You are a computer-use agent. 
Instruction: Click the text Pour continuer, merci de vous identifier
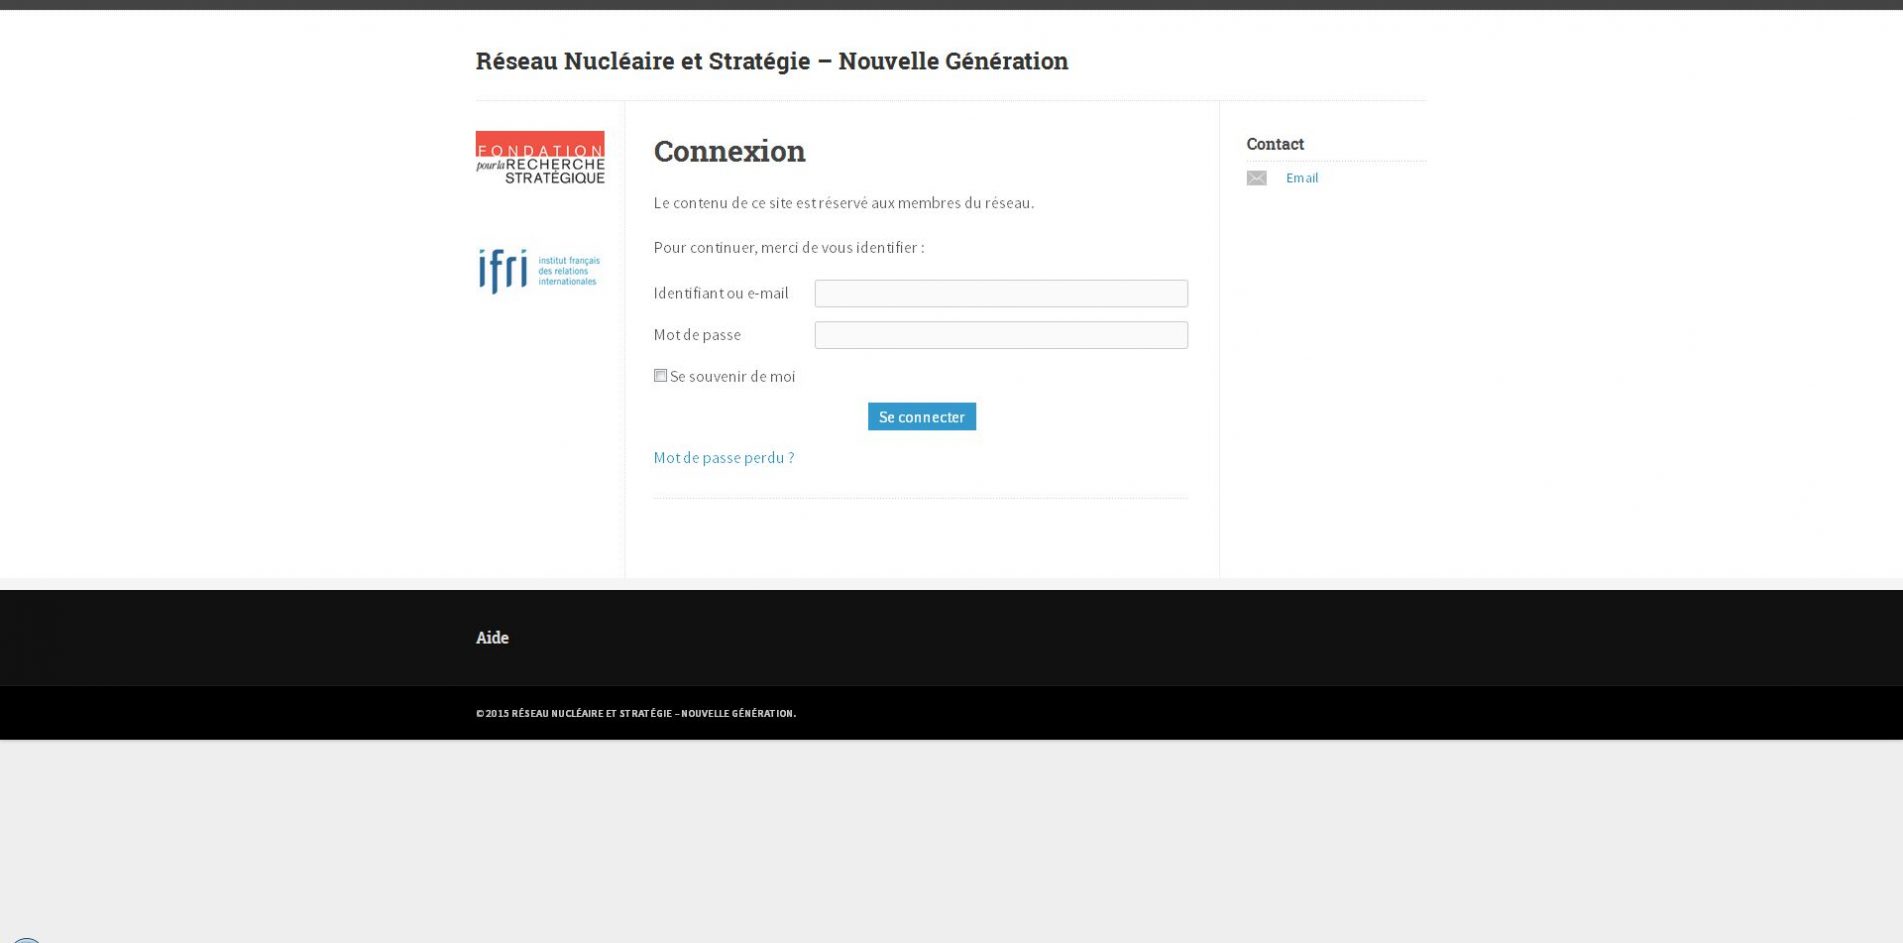pyautogui.click(x=789, y=248)
